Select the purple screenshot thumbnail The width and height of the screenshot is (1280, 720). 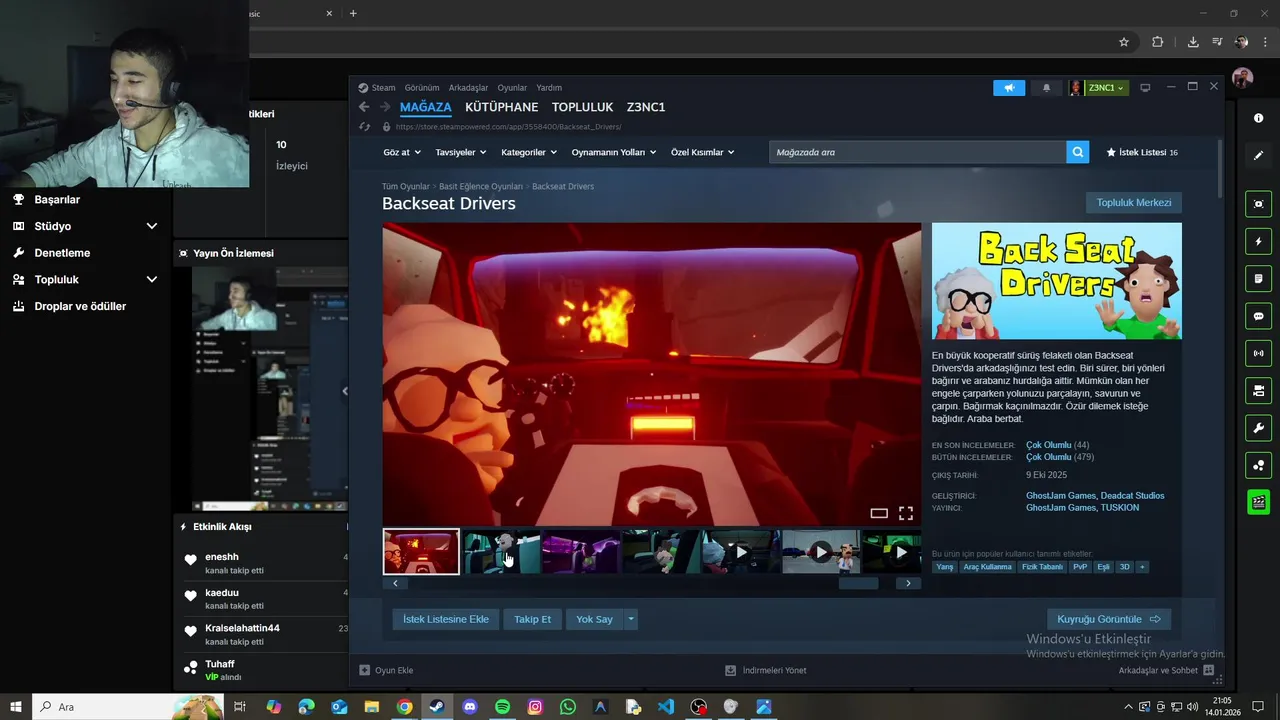click(581, 552)
